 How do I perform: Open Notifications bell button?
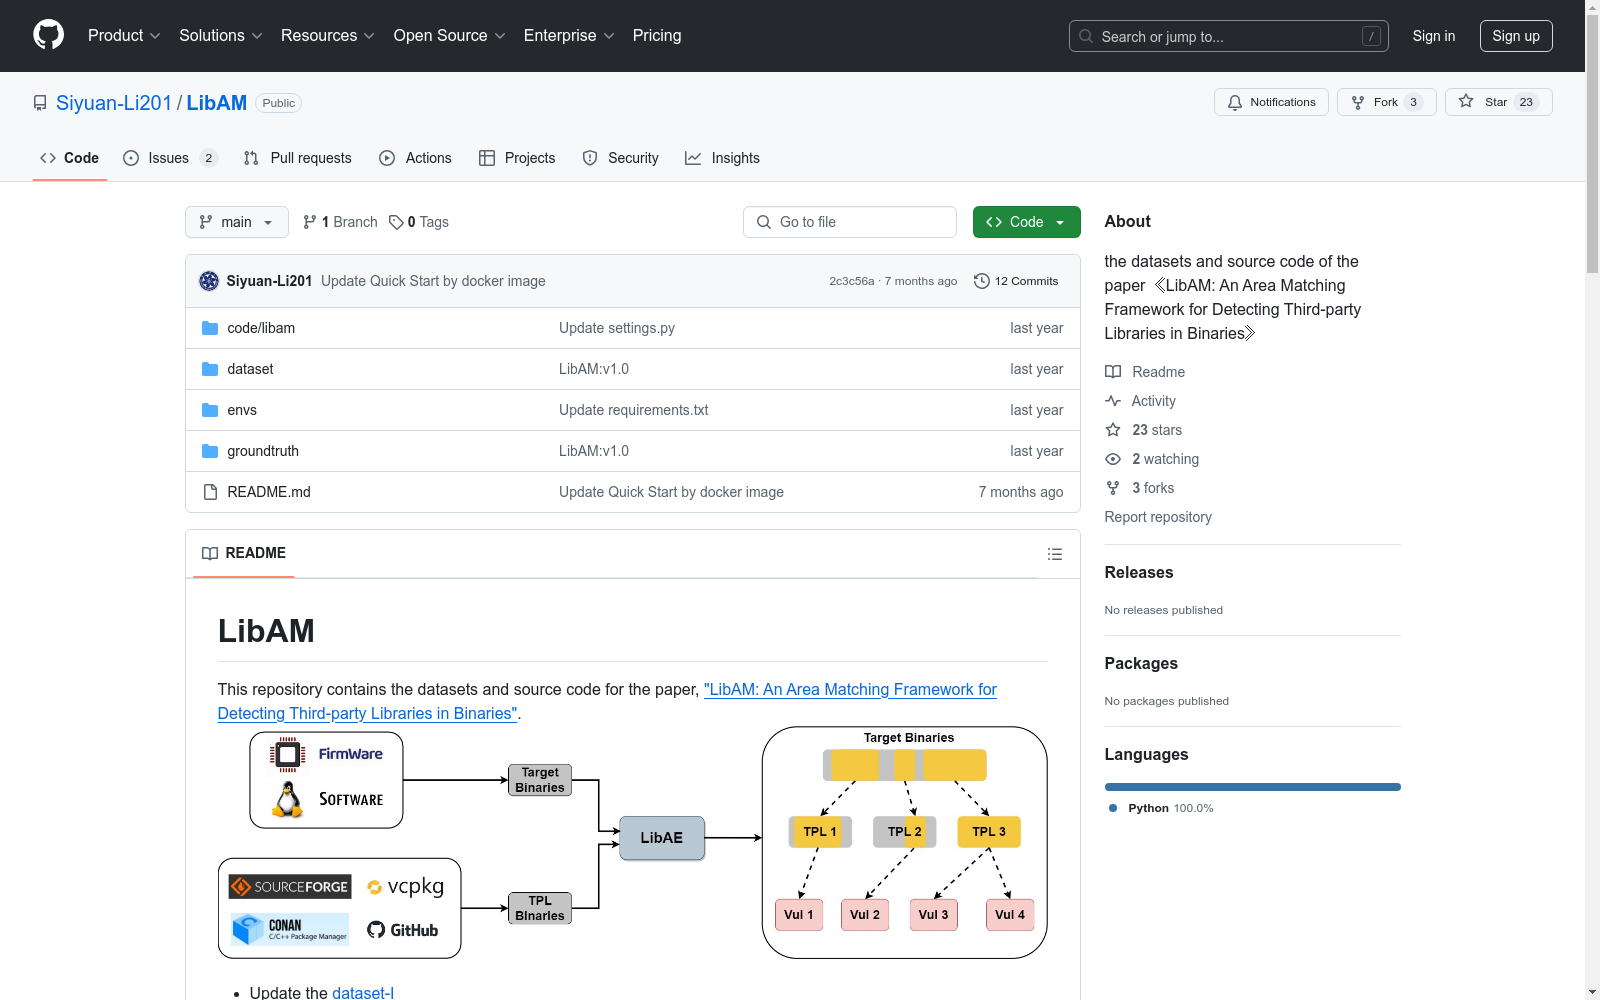point(1271,102)
